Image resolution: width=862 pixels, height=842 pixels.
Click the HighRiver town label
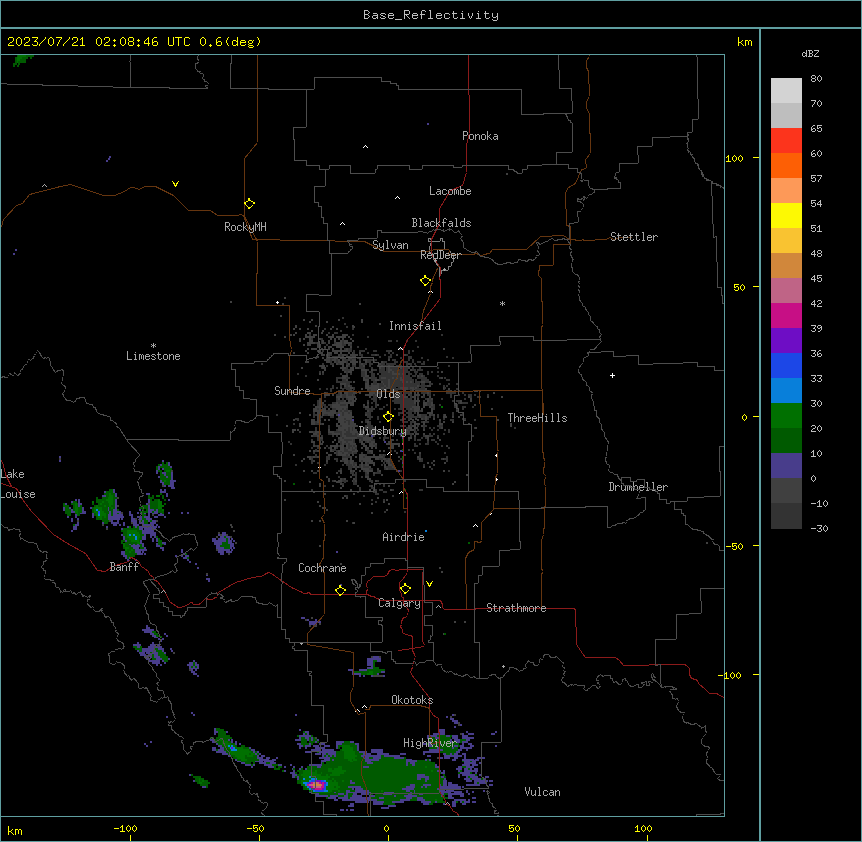pyautogui.click(x=430, y=743)
